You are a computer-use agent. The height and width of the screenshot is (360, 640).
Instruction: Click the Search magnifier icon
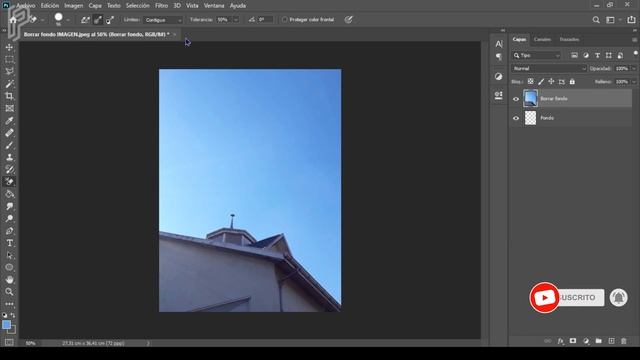596,20
